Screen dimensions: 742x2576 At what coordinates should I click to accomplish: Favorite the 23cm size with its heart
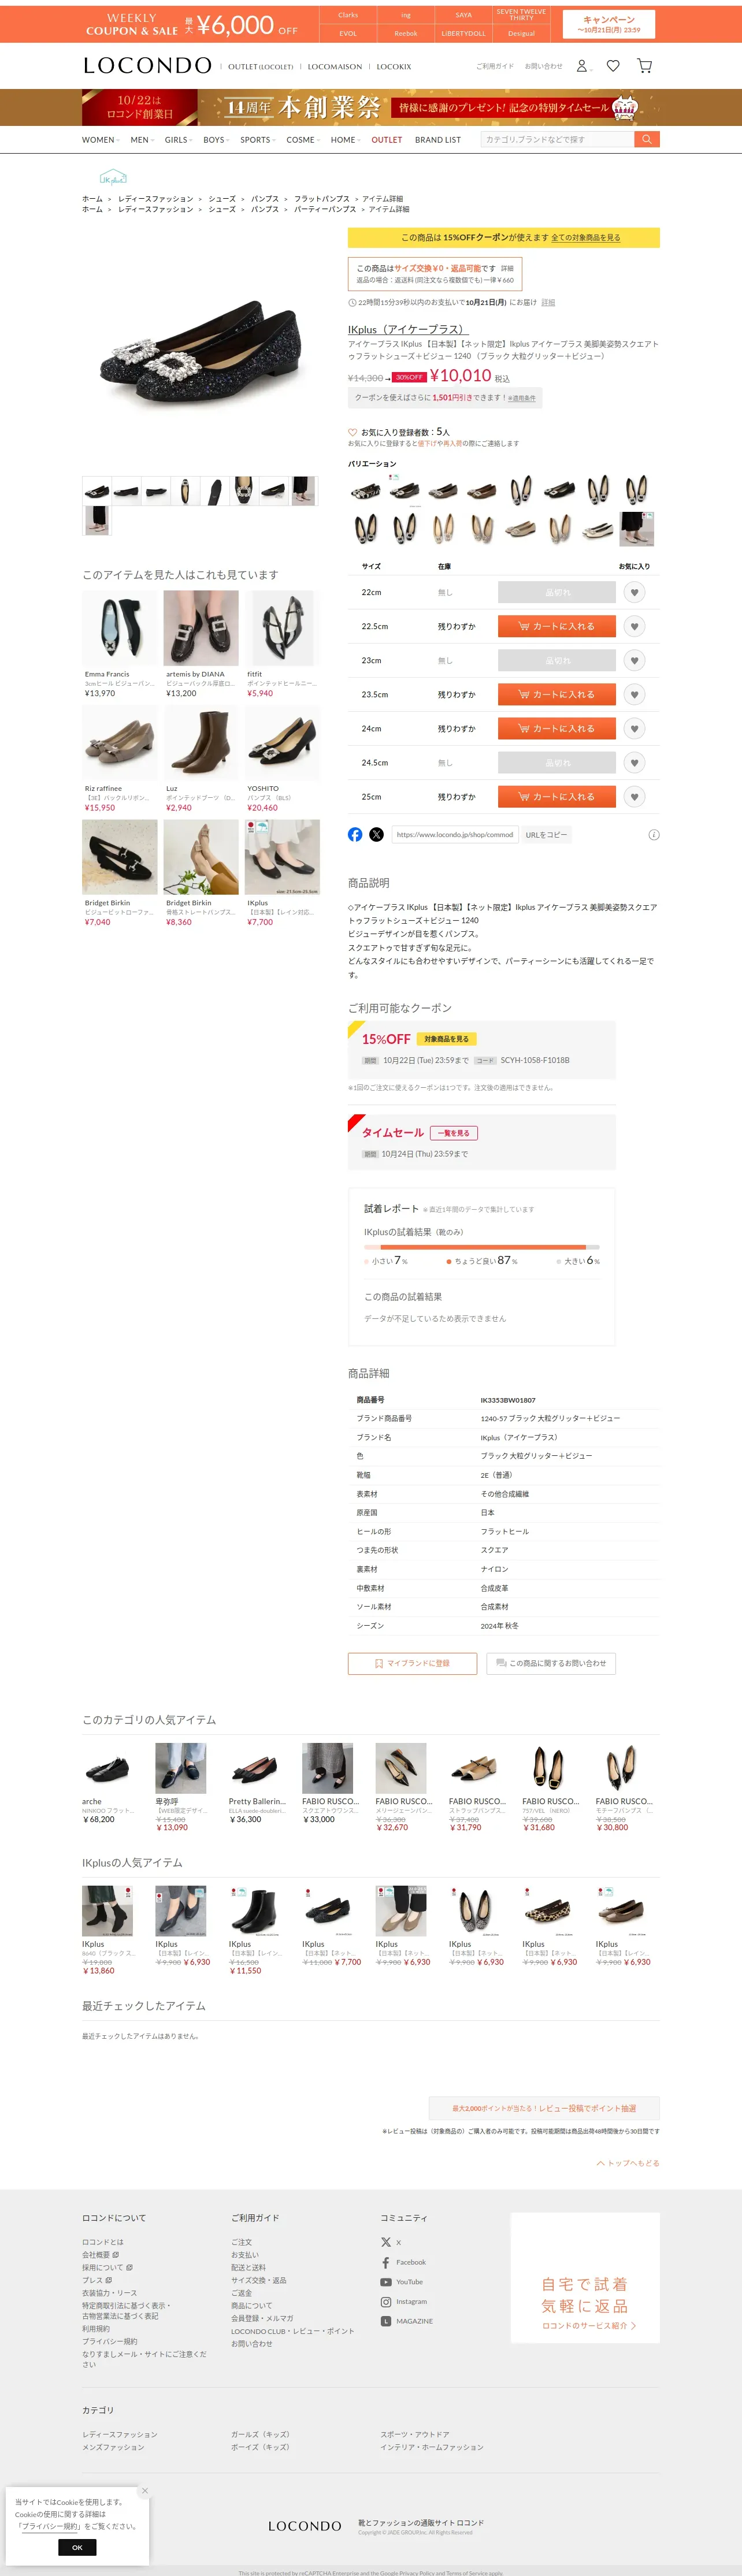[634, 660]
